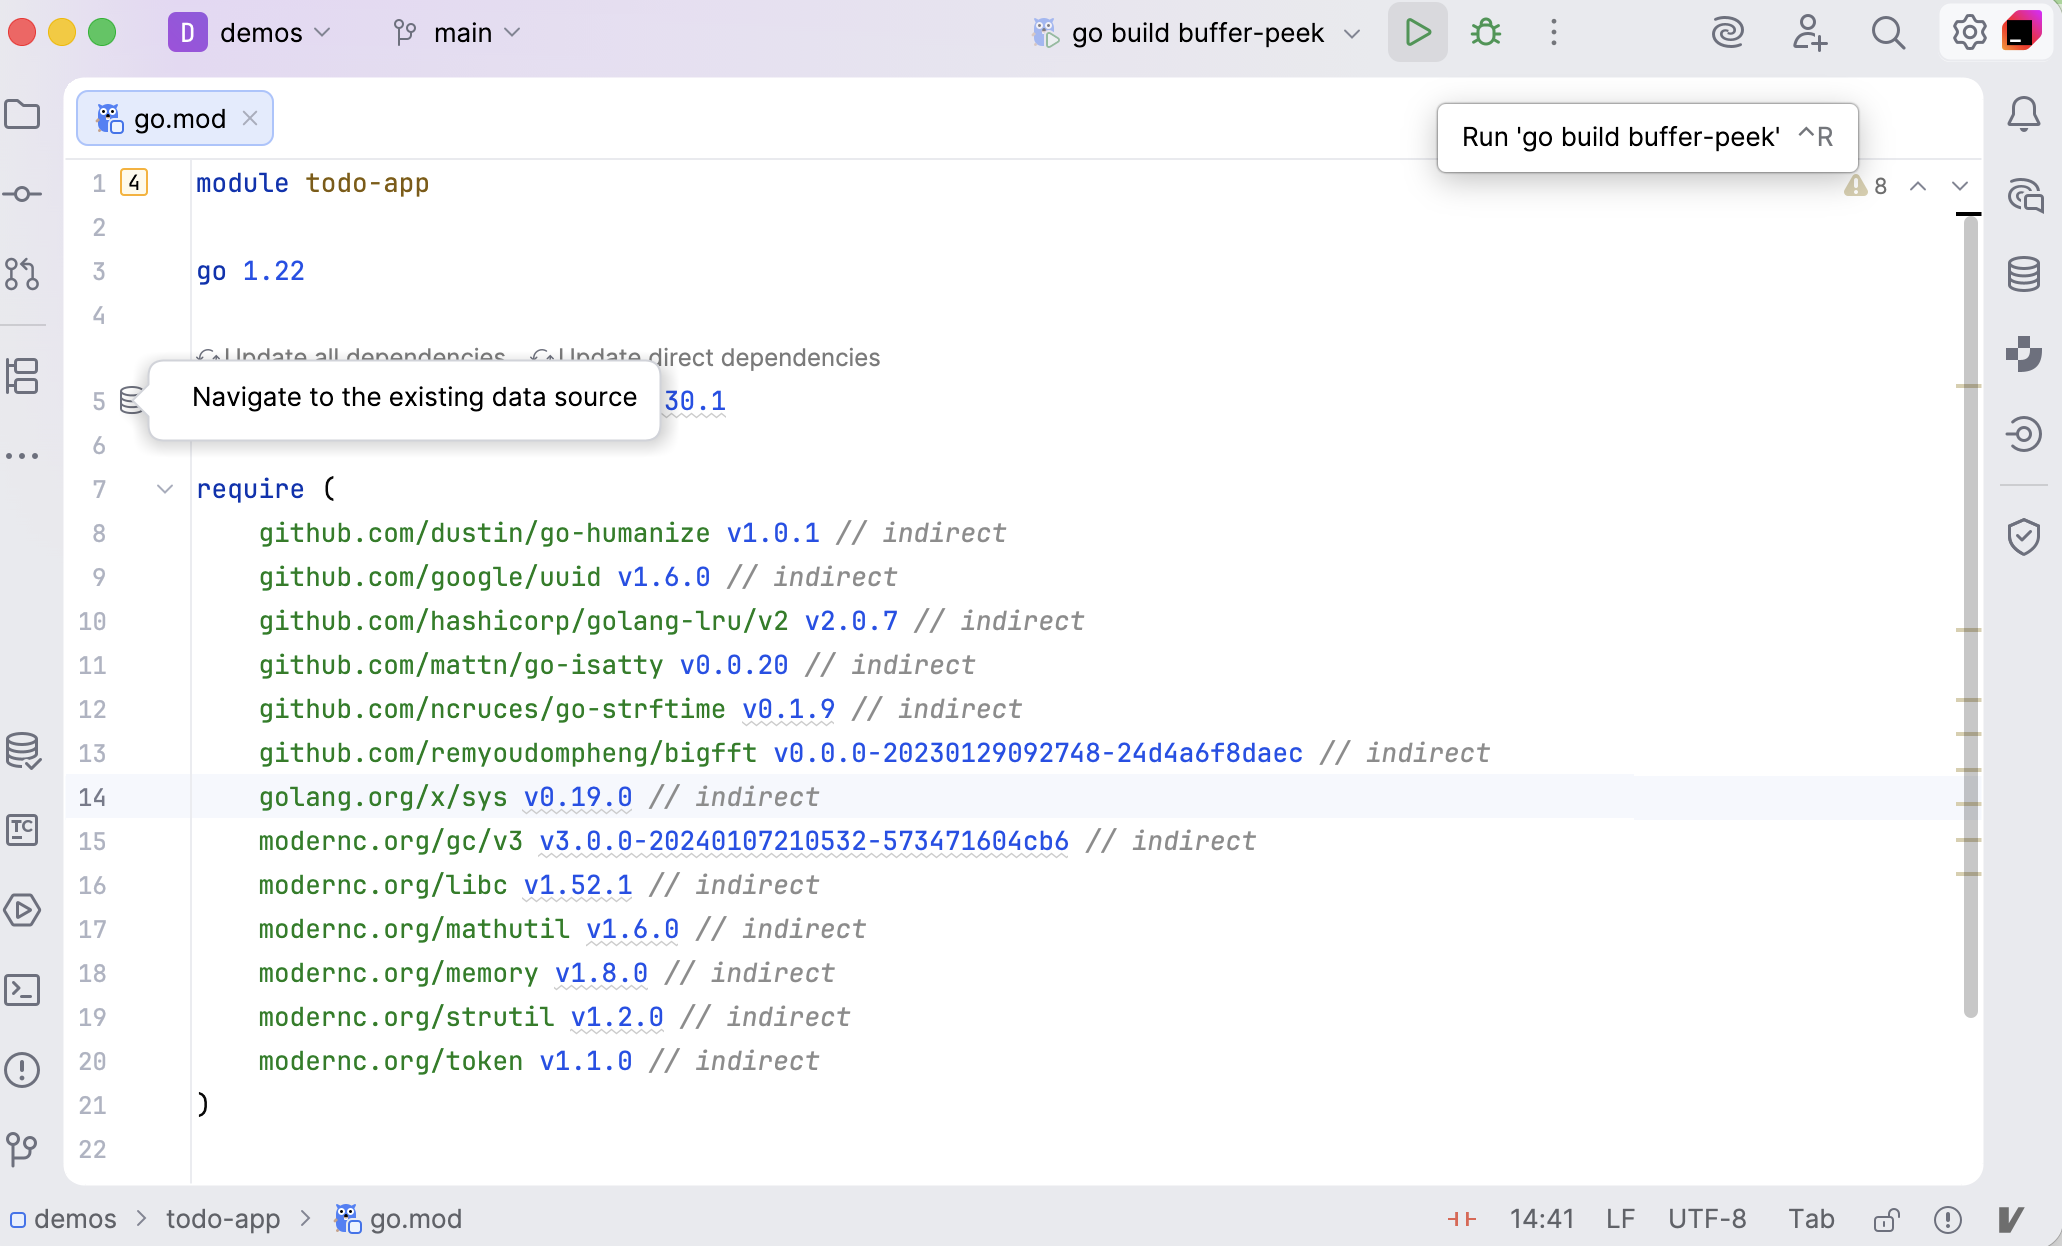Viewport: 2062px width, 1246px height.
Task: Open Search Everywhere with the magnifier icon
Action: (1888, 32)
